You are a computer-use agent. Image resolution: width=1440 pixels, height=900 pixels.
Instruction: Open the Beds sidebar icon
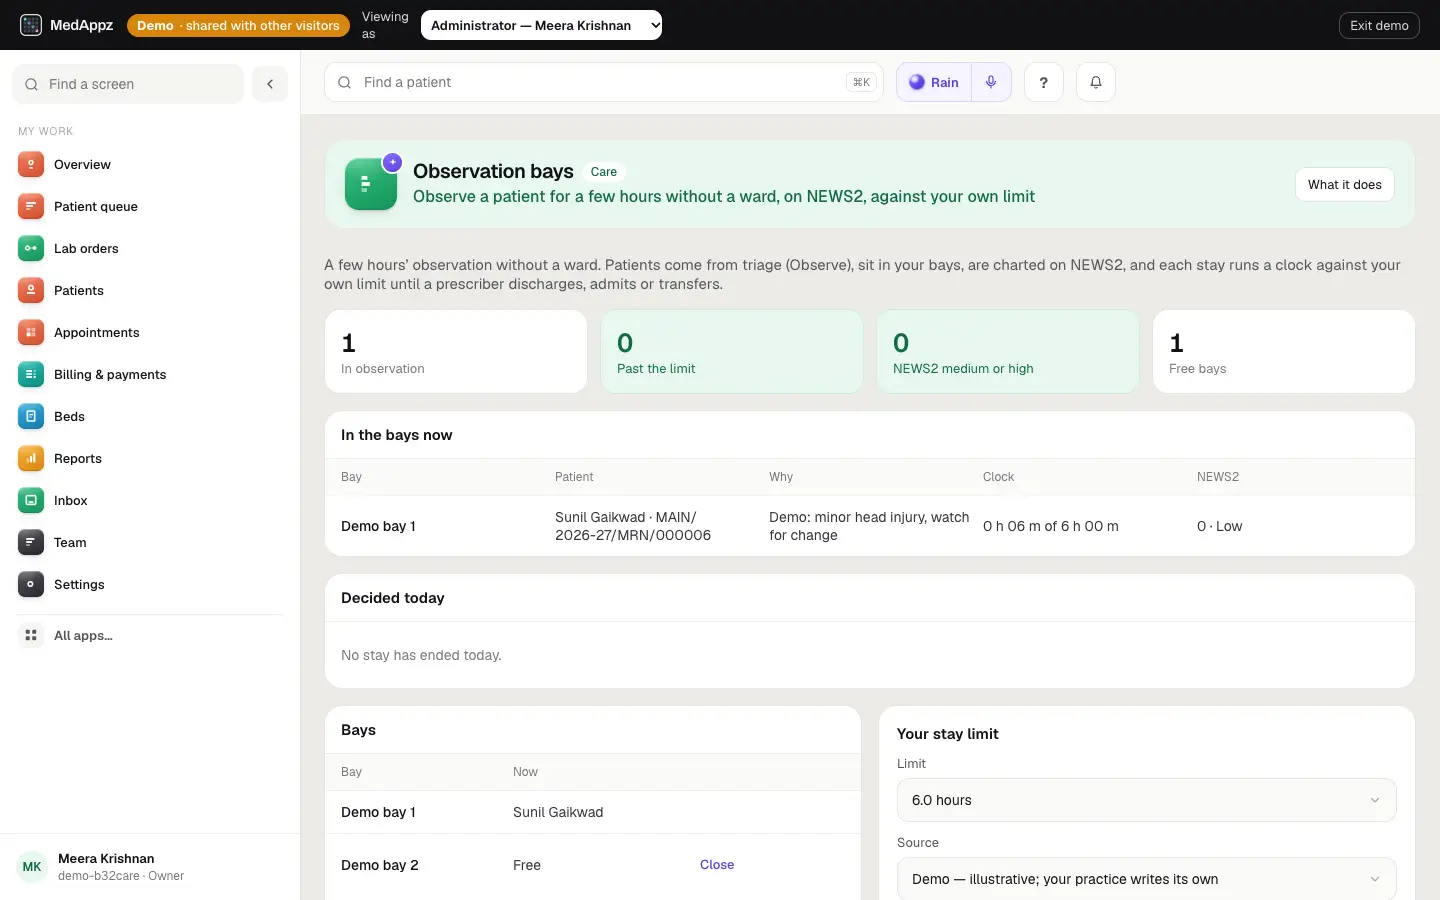point(31,416)
